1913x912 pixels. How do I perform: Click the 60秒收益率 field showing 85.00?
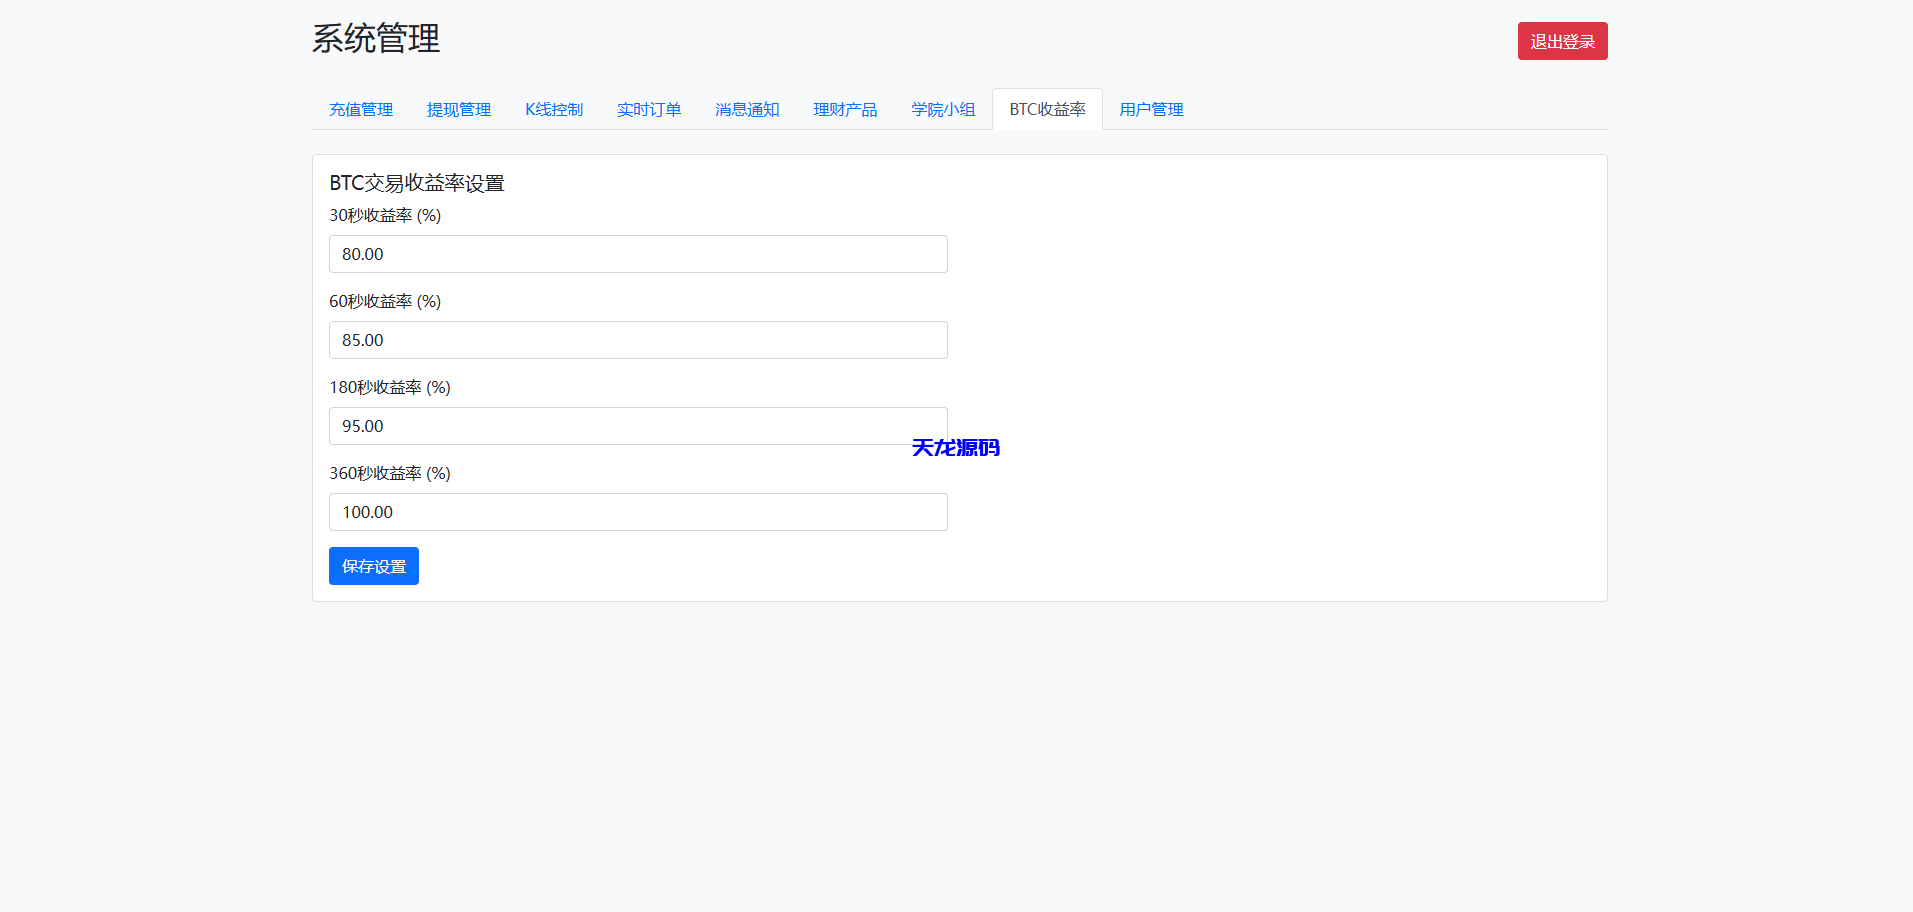tap(638, 340)
